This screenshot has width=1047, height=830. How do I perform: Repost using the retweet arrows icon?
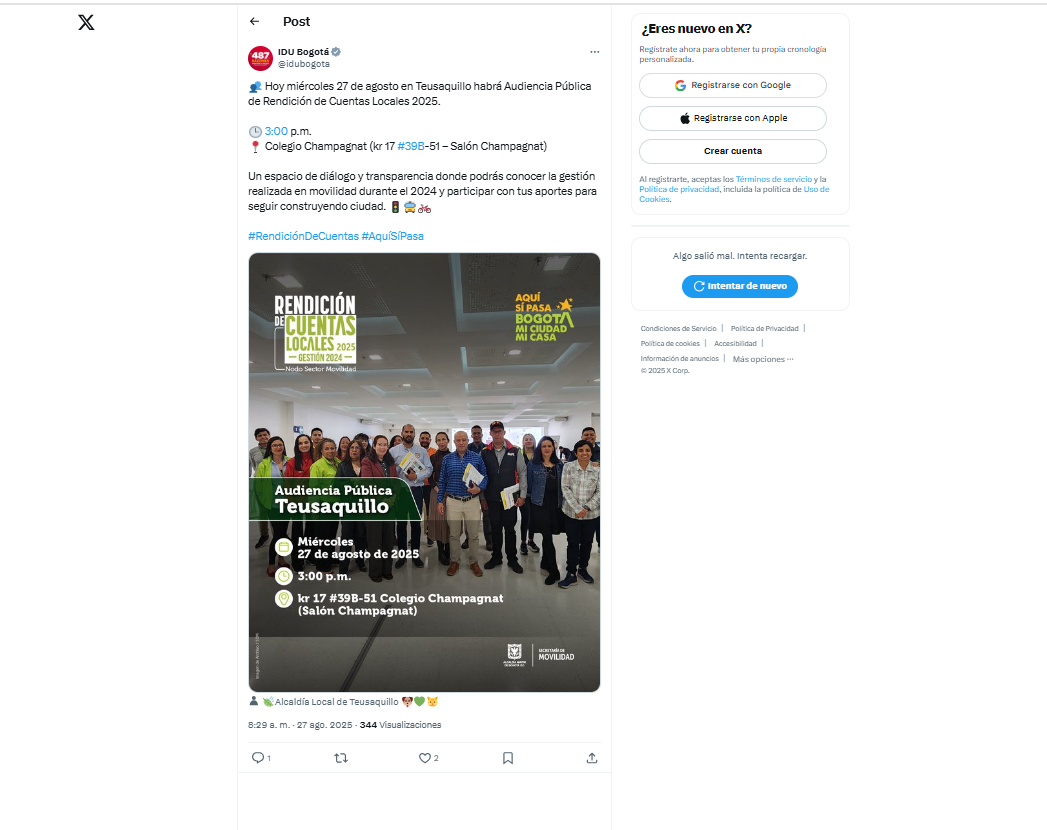click(341, 757)
